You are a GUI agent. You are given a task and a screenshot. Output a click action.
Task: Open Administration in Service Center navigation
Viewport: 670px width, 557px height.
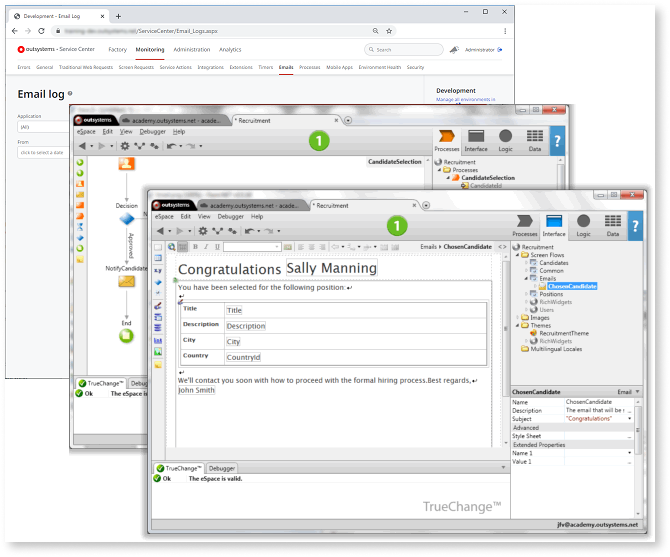tap(191, 50)
